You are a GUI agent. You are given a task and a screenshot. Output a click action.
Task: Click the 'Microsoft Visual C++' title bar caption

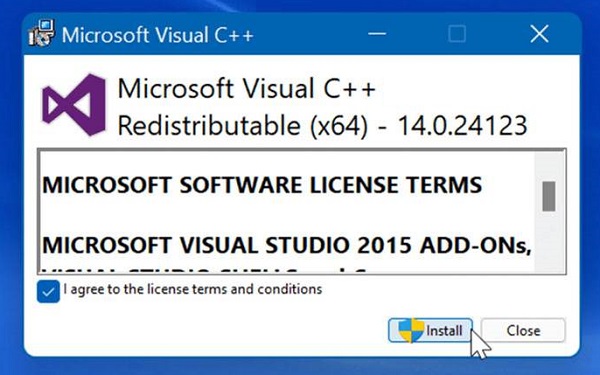[x=158, y=35]
